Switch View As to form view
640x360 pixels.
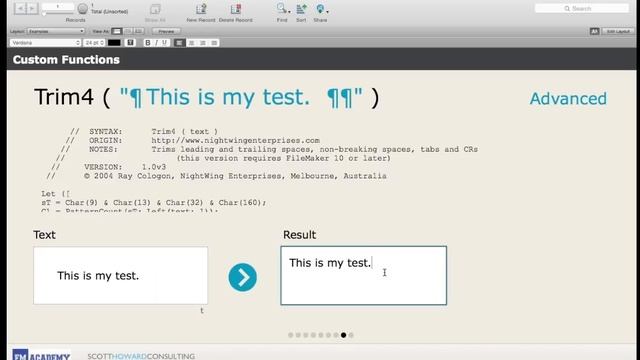[x=117, y=31]
